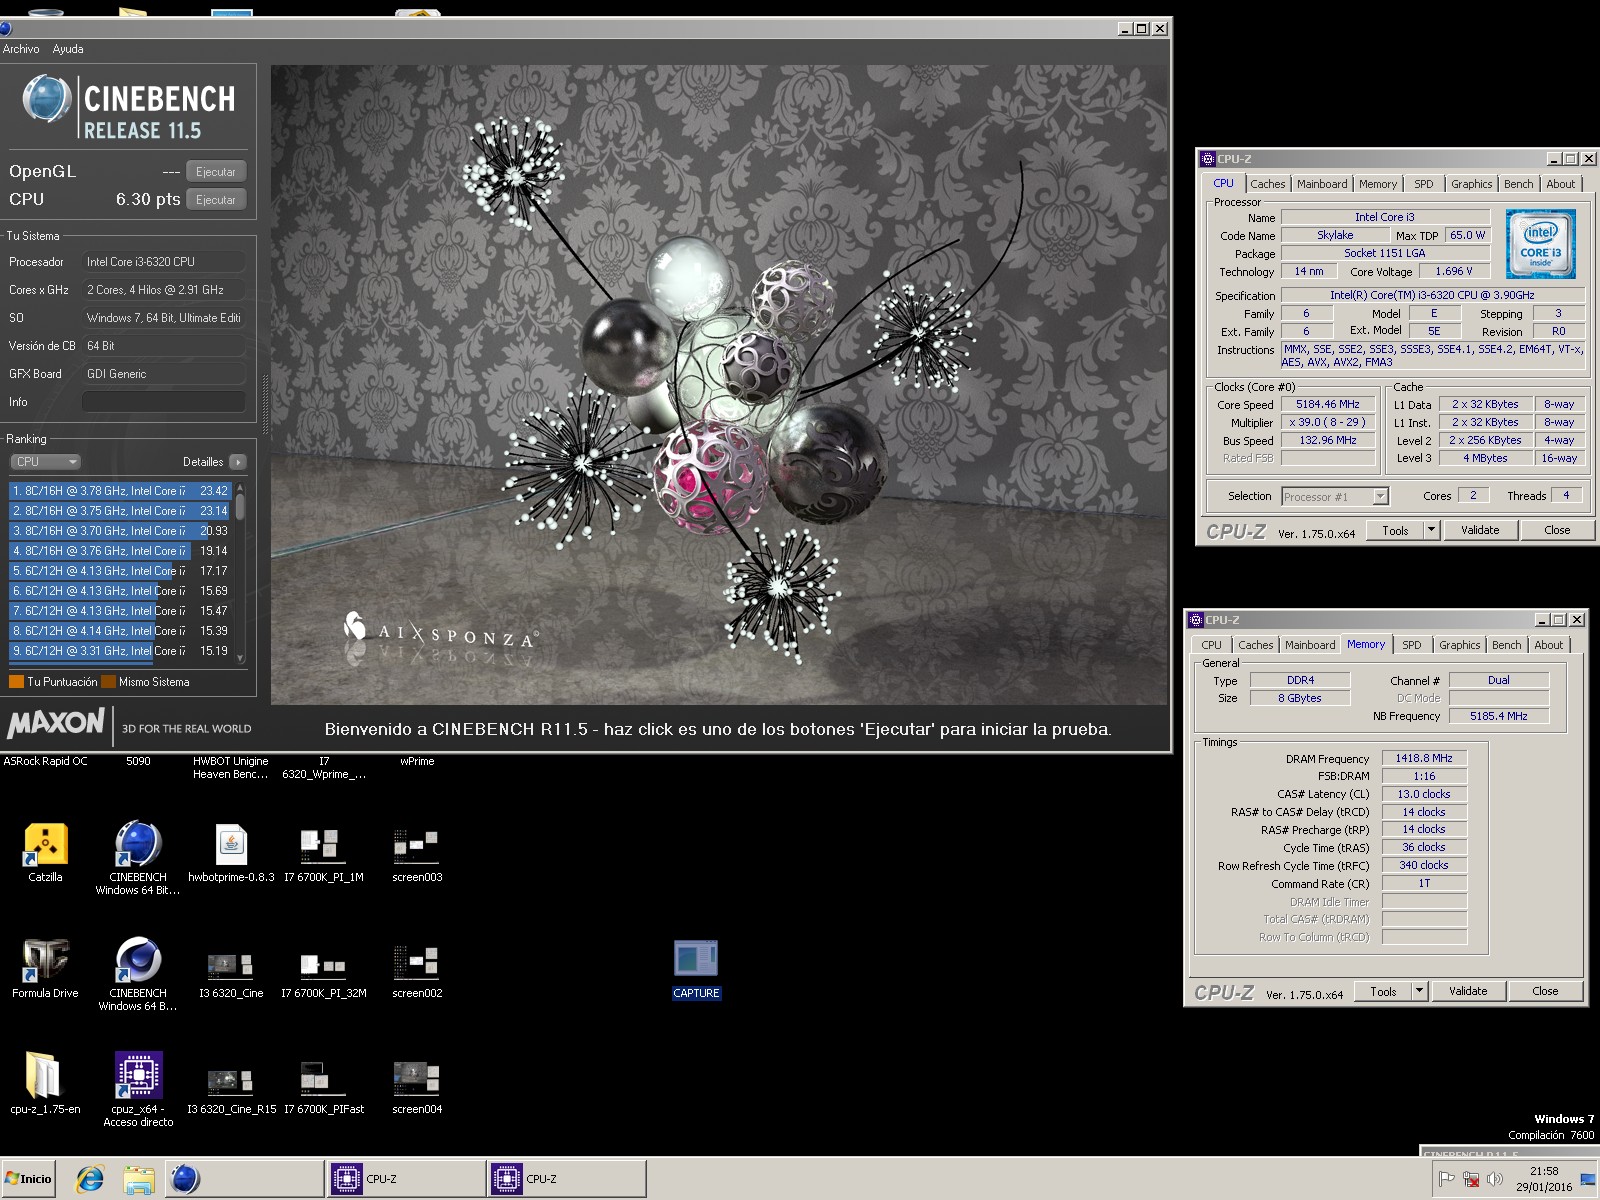Click the volume speaker tray icon

(1494, 1179)
